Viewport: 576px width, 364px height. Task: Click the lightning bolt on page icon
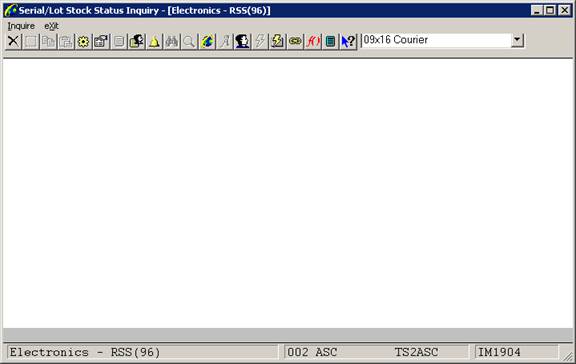277,41
